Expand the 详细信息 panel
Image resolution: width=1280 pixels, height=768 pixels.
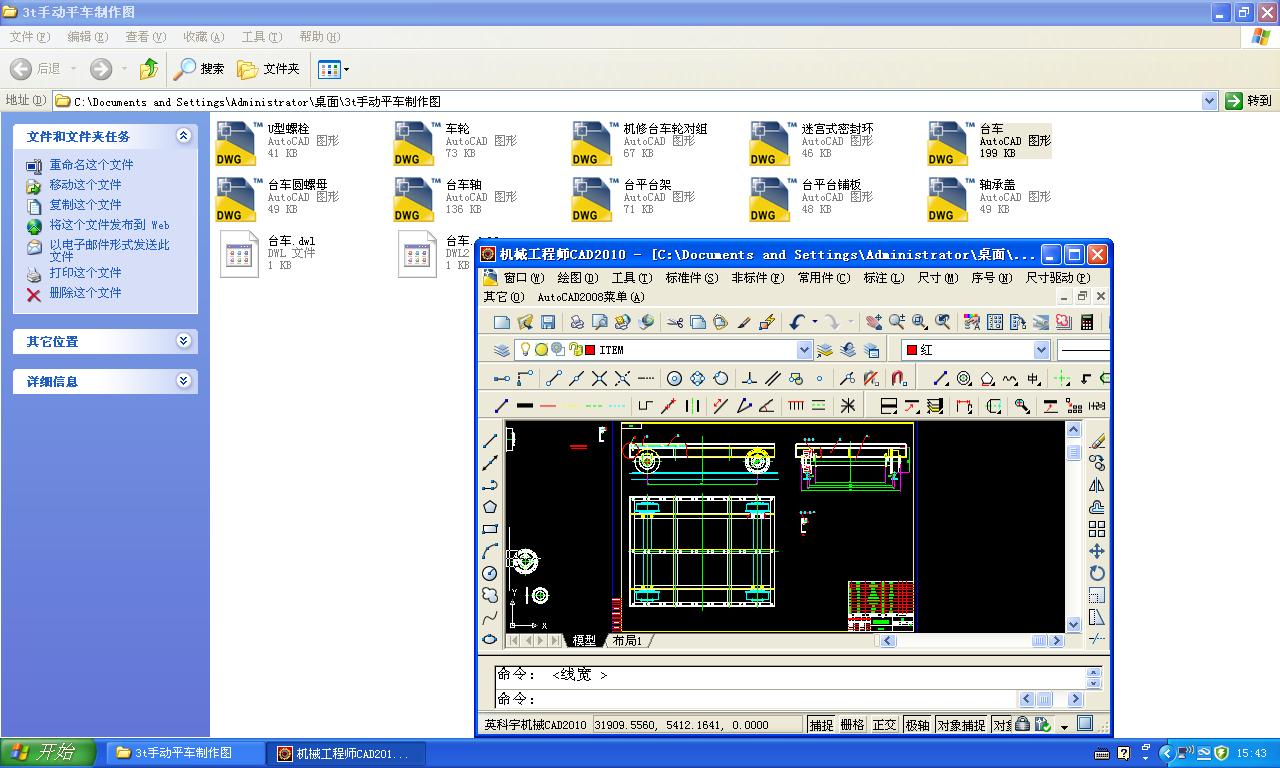[184, 381]
